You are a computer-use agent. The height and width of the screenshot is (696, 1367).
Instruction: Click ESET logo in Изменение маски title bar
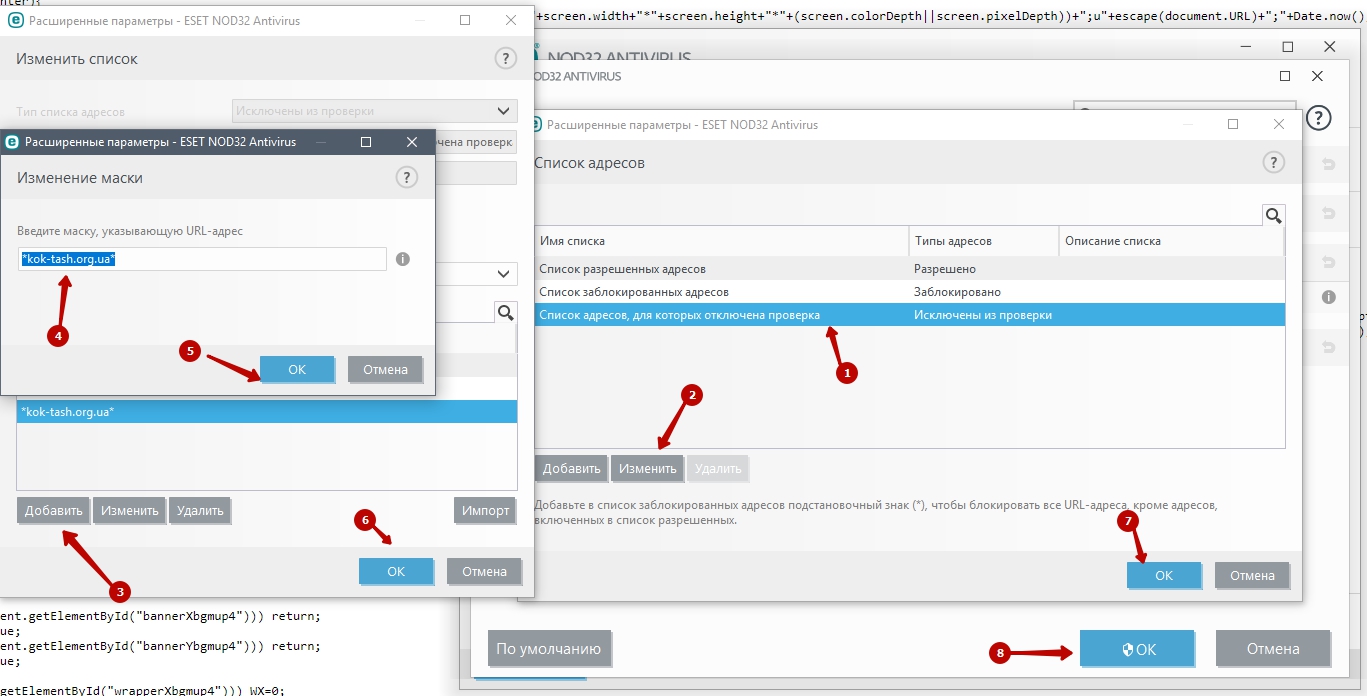[x=14, y=142]
